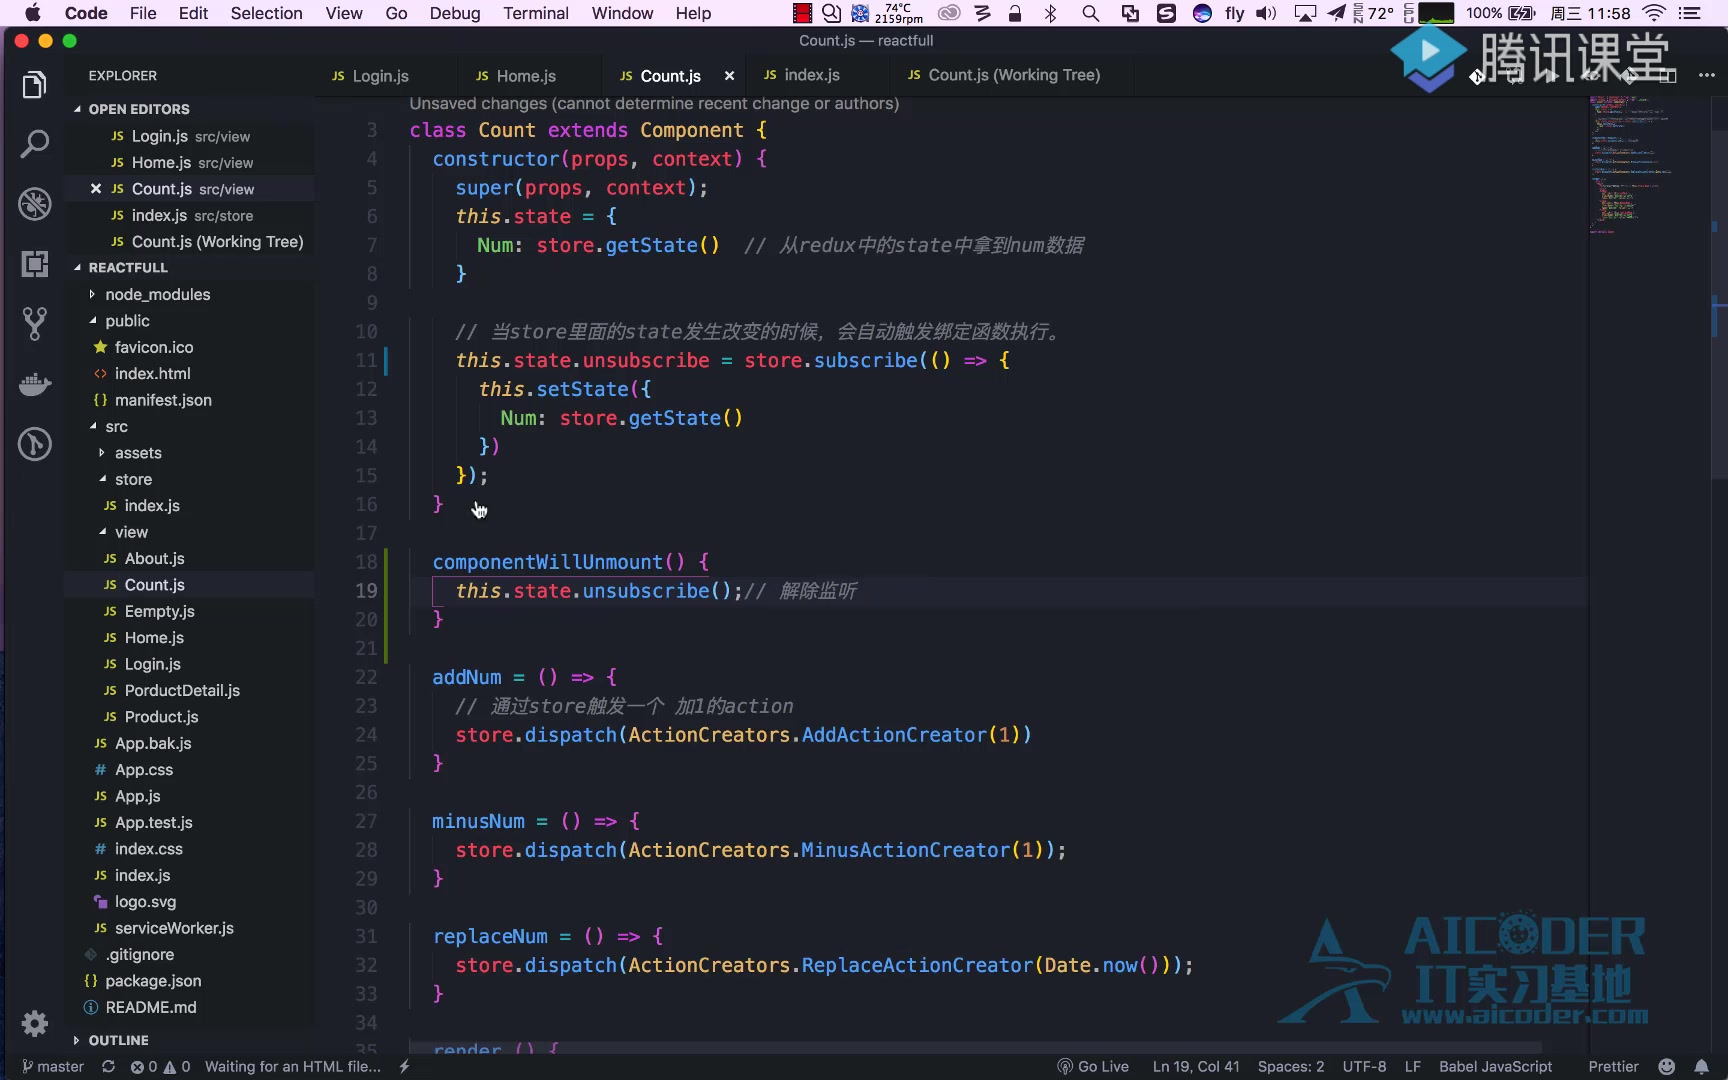Open favicon.ico in public folder
1728x1080 pixels.
pyautogui.click(x=154, y=347)
